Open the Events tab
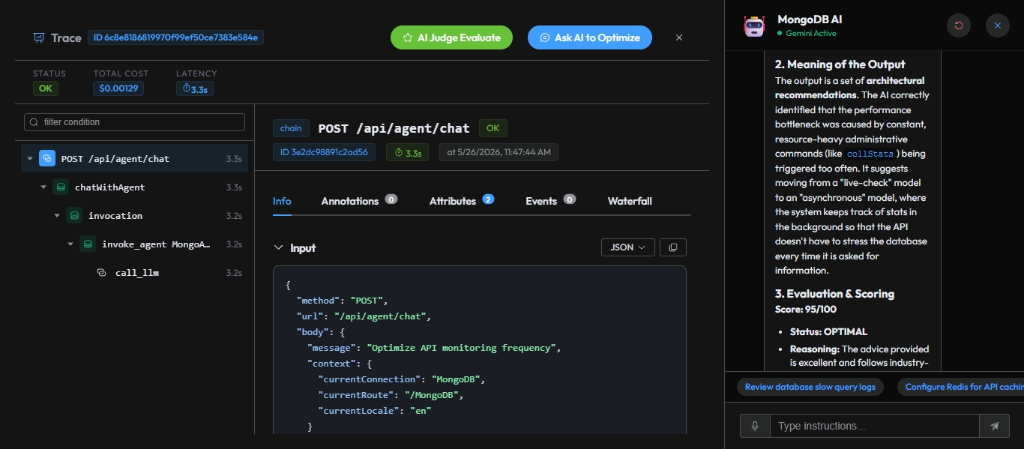1024x449 pixels. [551, 201]
